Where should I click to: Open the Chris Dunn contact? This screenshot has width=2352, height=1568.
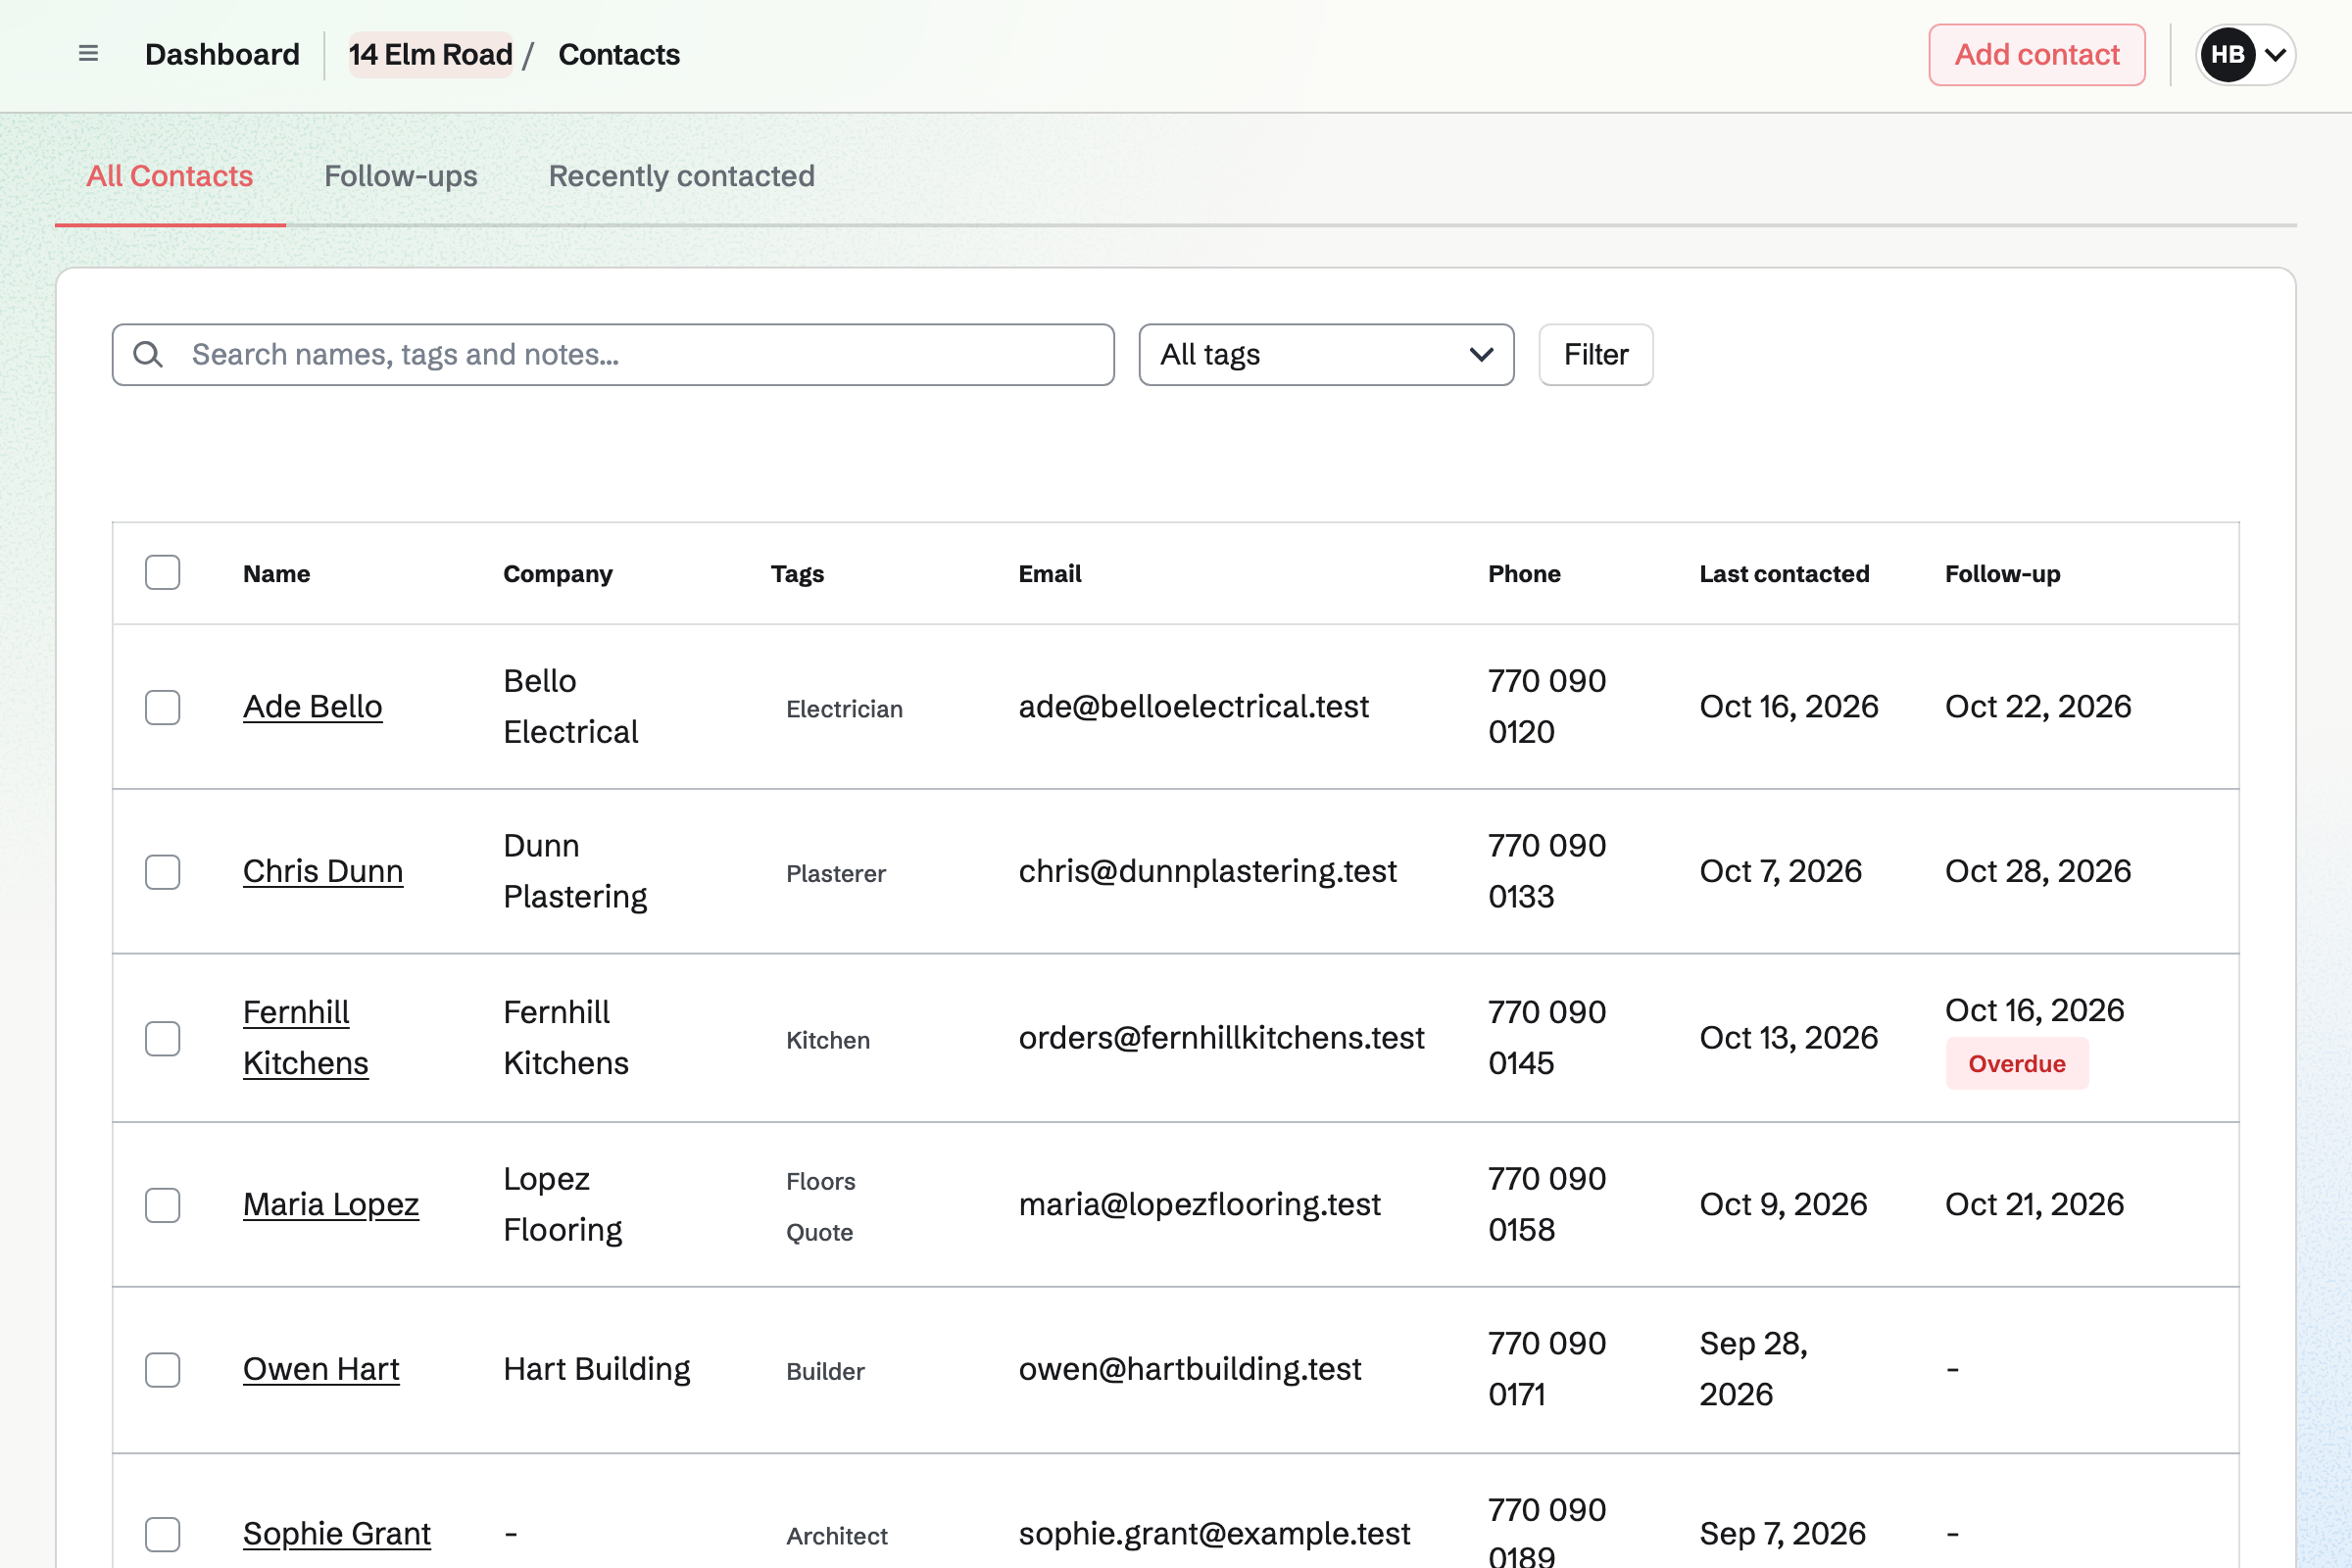point(323,872)
